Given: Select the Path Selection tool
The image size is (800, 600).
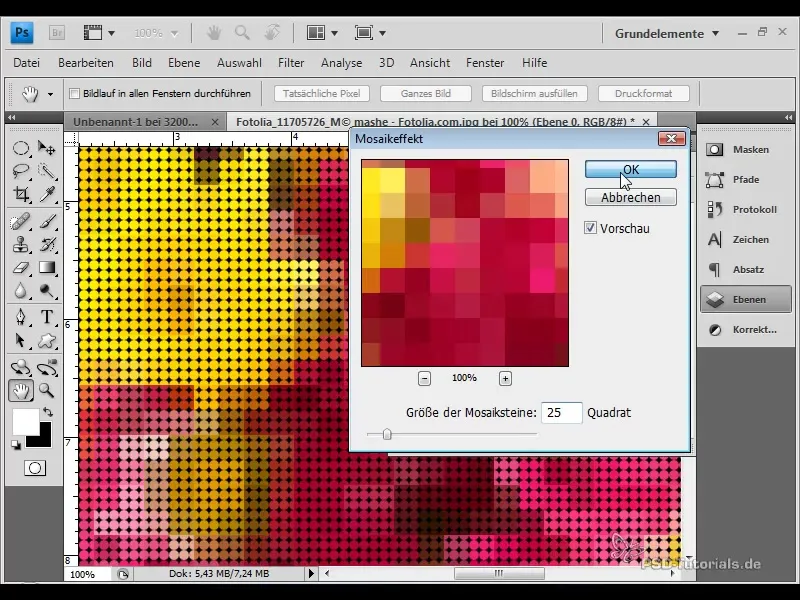Looking at the screenshot, I should click(x=21, y=340).
